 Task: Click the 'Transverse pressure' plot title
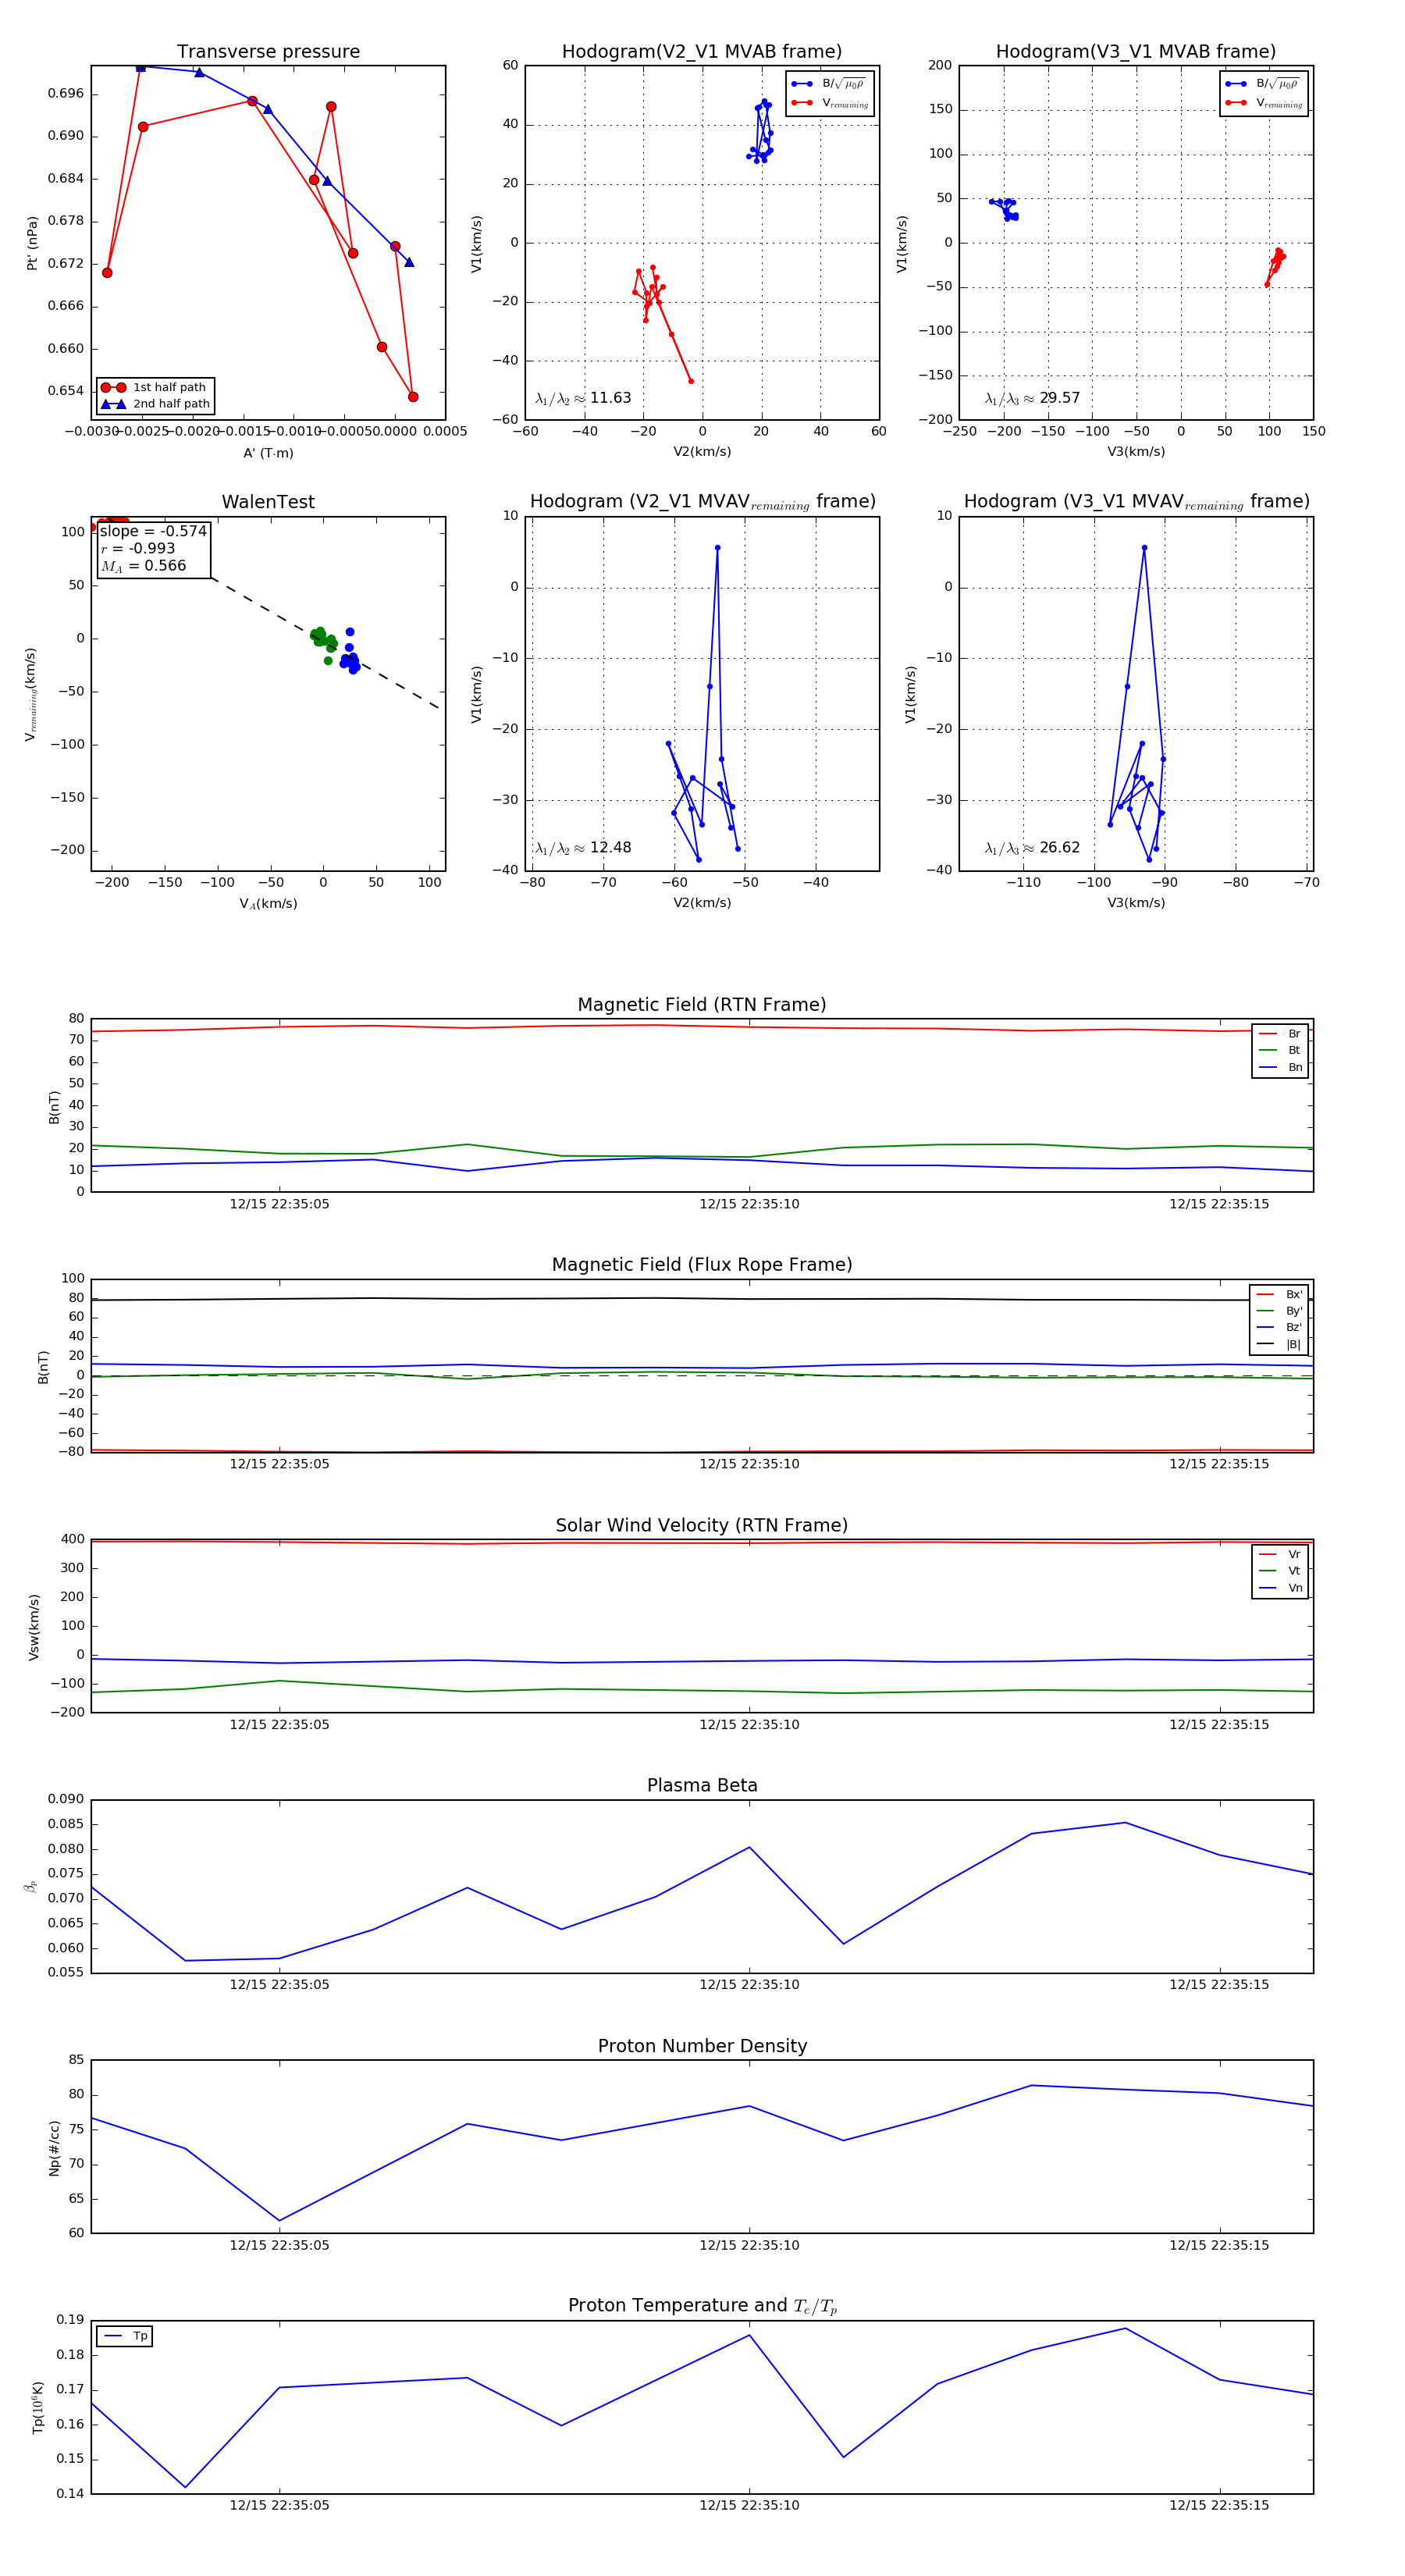(x=268, y=52)
